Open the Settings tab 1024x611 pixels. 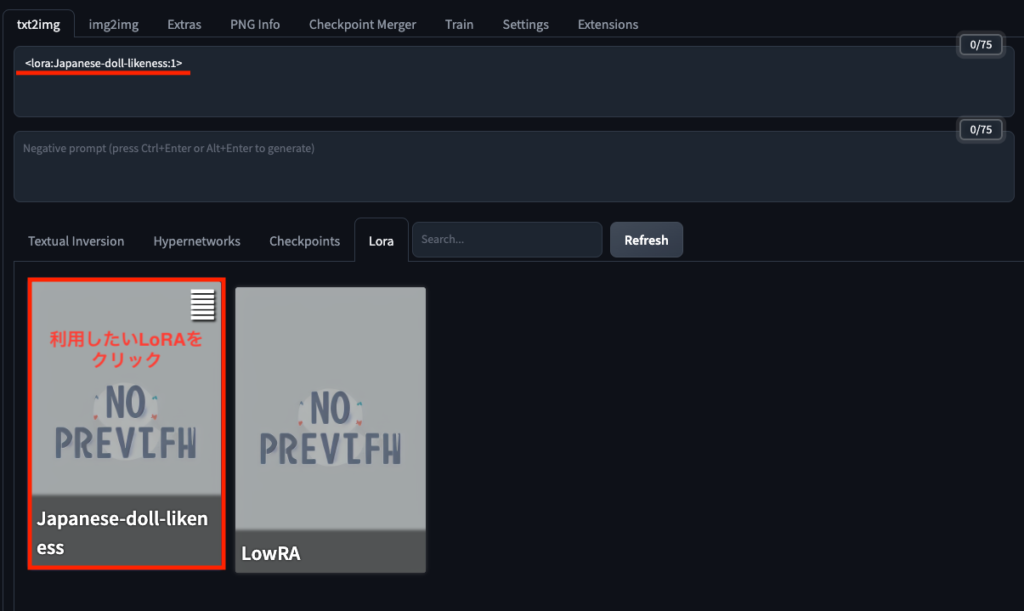(x=525, y=24)
